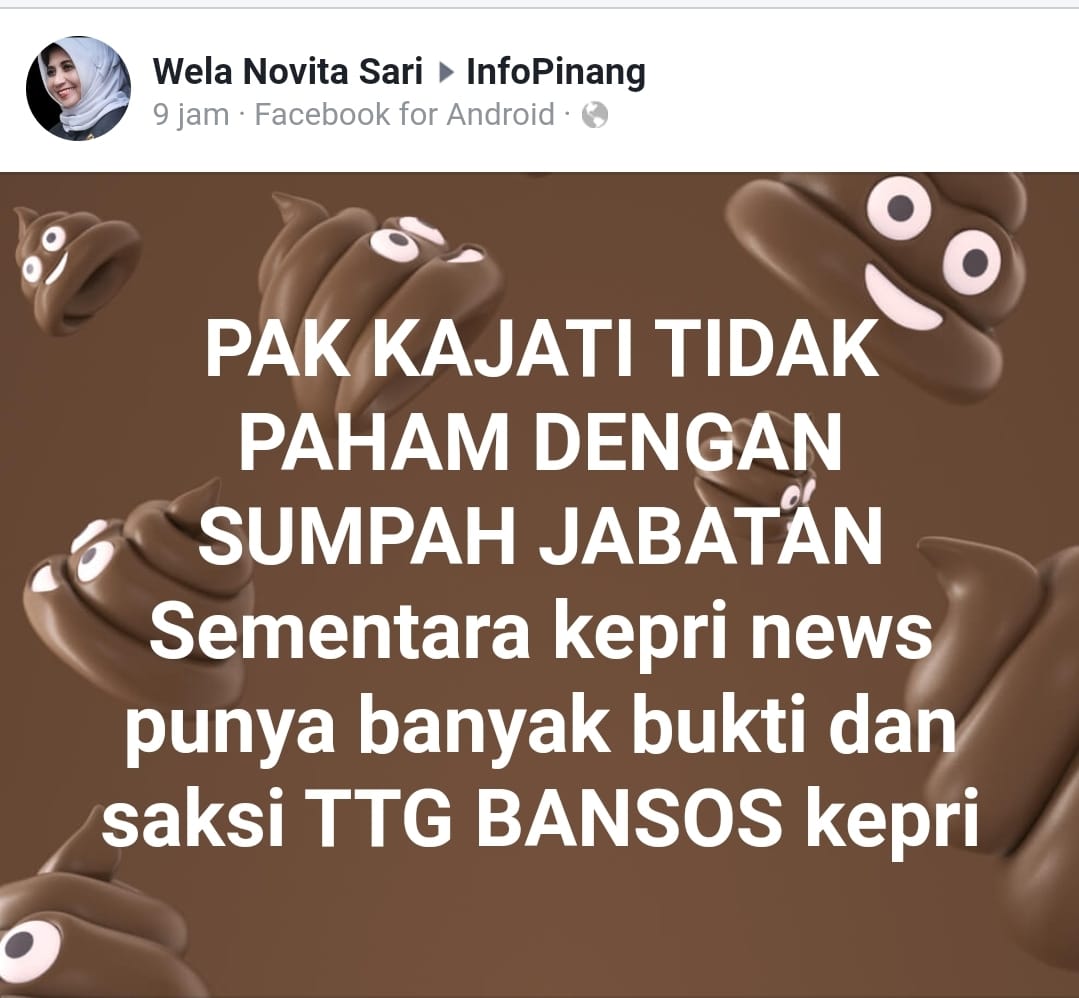Click the Facebook for Android label

pos(405,114)
